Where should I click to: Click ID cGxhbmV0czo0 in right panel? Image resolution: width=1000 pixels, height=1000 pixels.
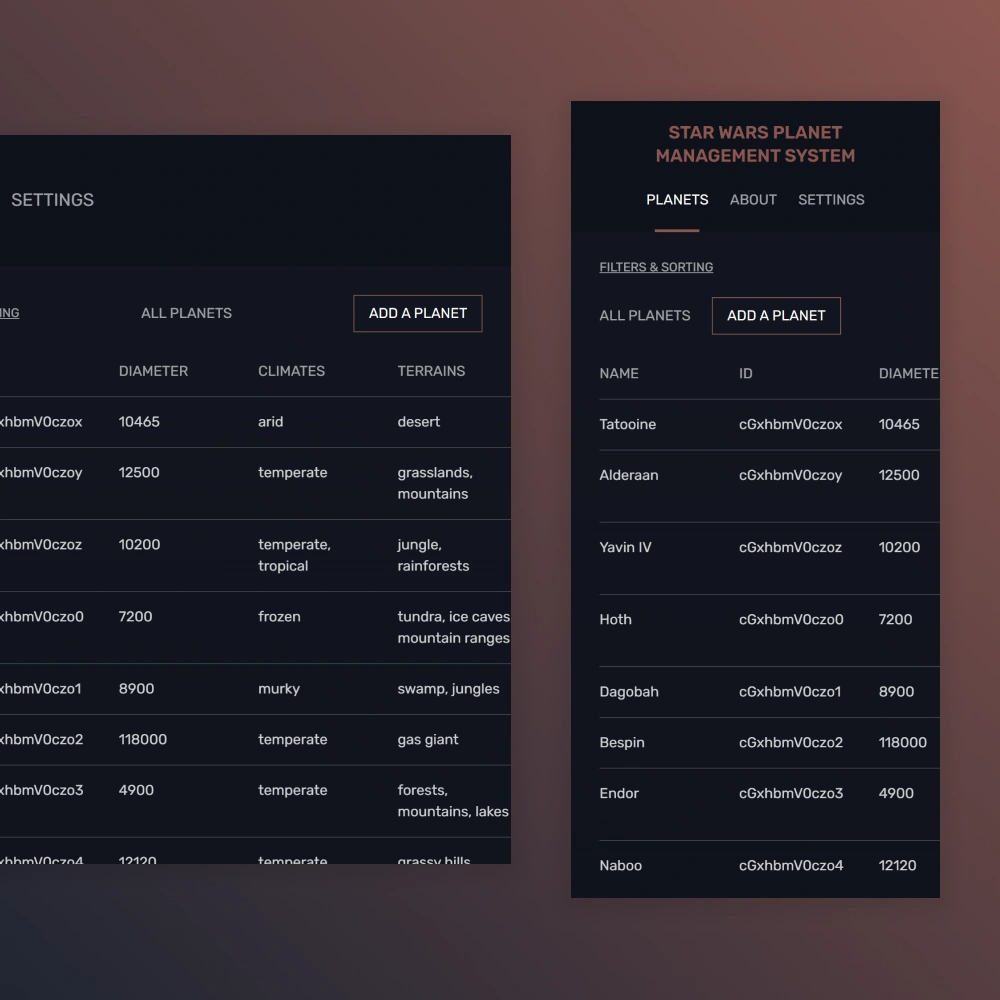click(x=791, y=619)
